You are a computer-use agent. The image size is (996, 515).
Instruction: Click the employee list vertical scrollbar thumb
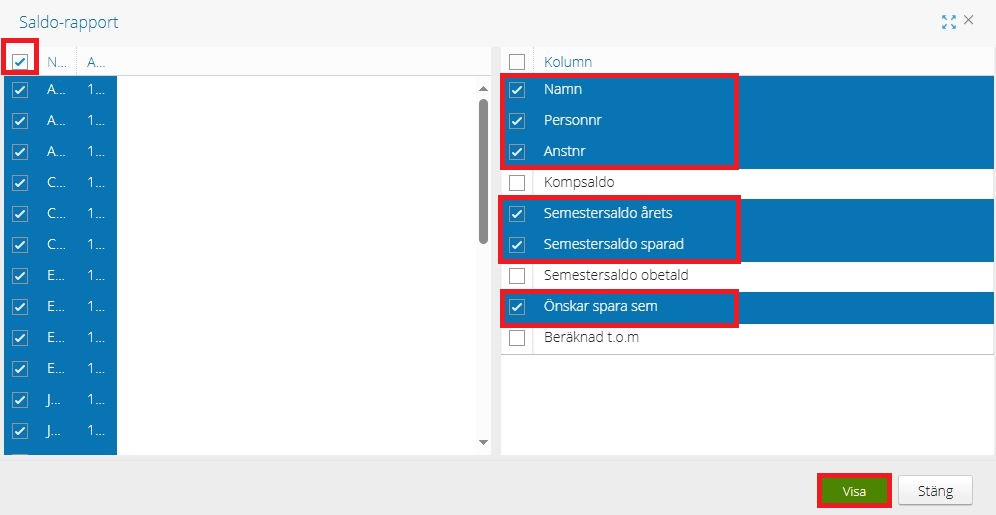click(484, 170)
